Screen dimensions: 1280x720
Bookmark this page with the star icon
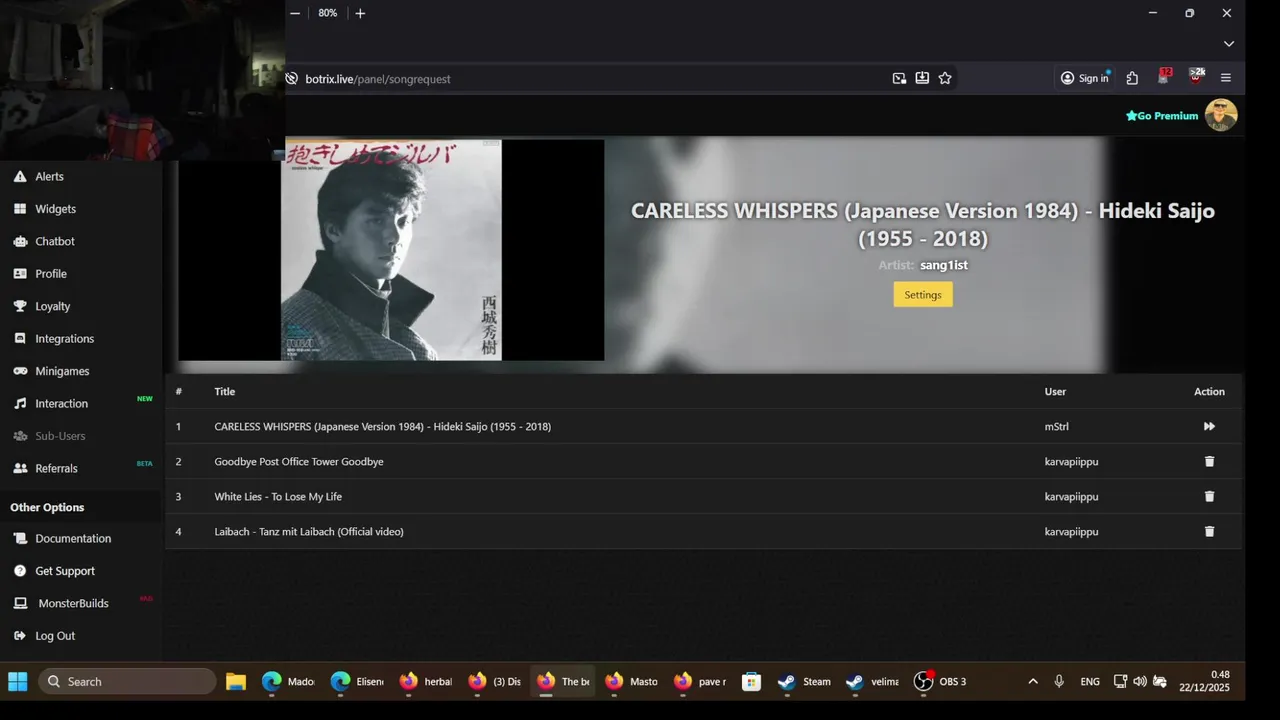[x=945, y=78]
